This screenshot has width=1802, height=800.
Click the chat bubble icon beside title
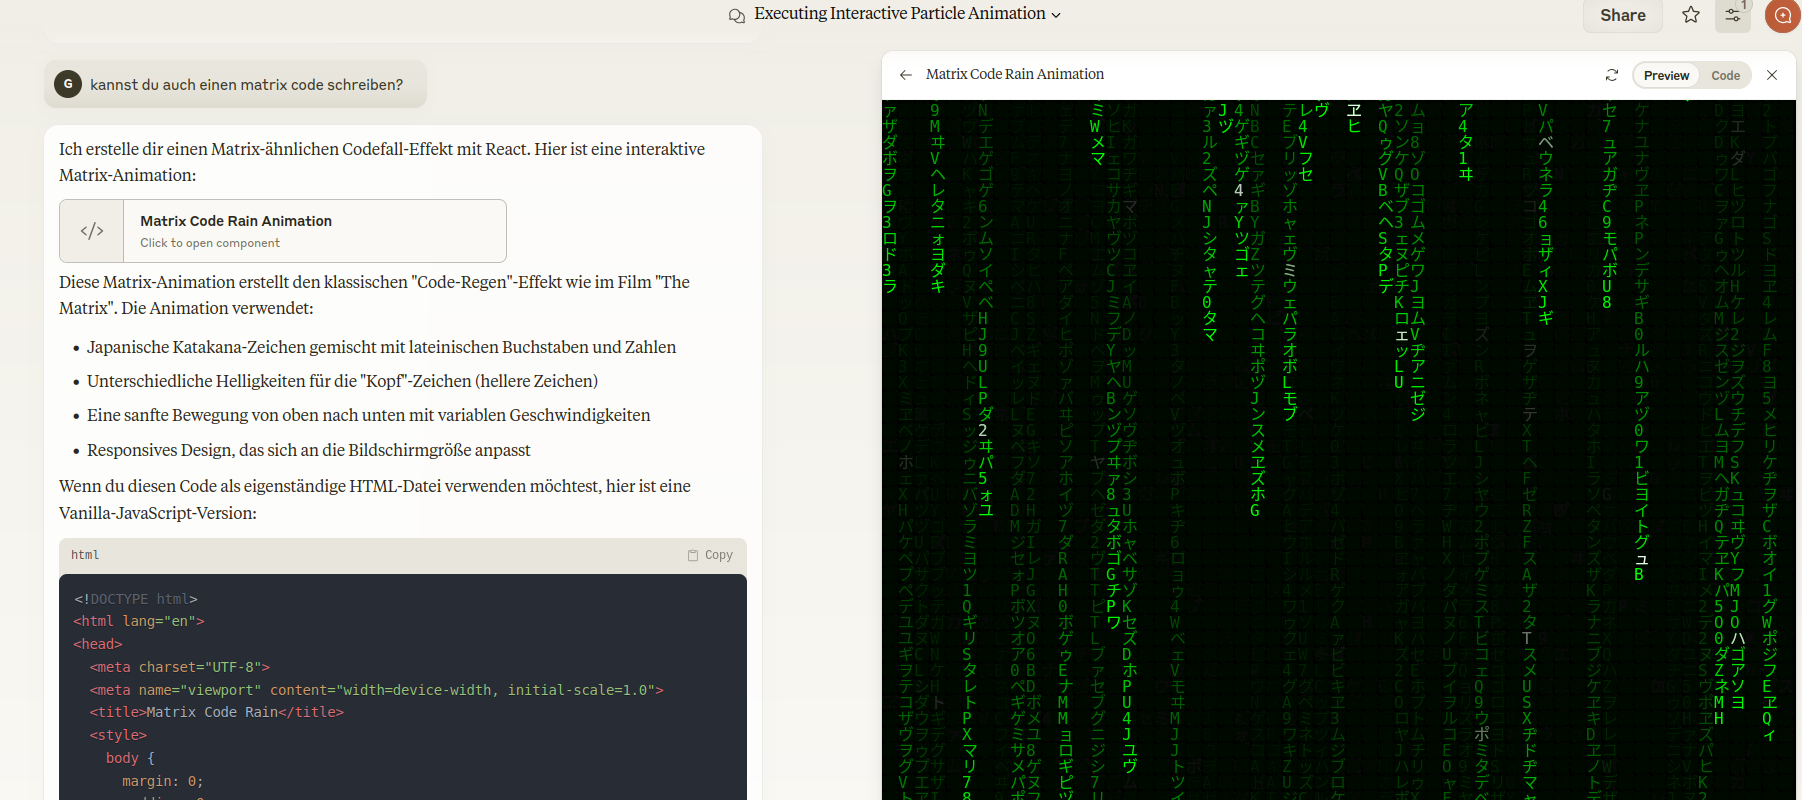pyautogui.click(x=737, y=16)
